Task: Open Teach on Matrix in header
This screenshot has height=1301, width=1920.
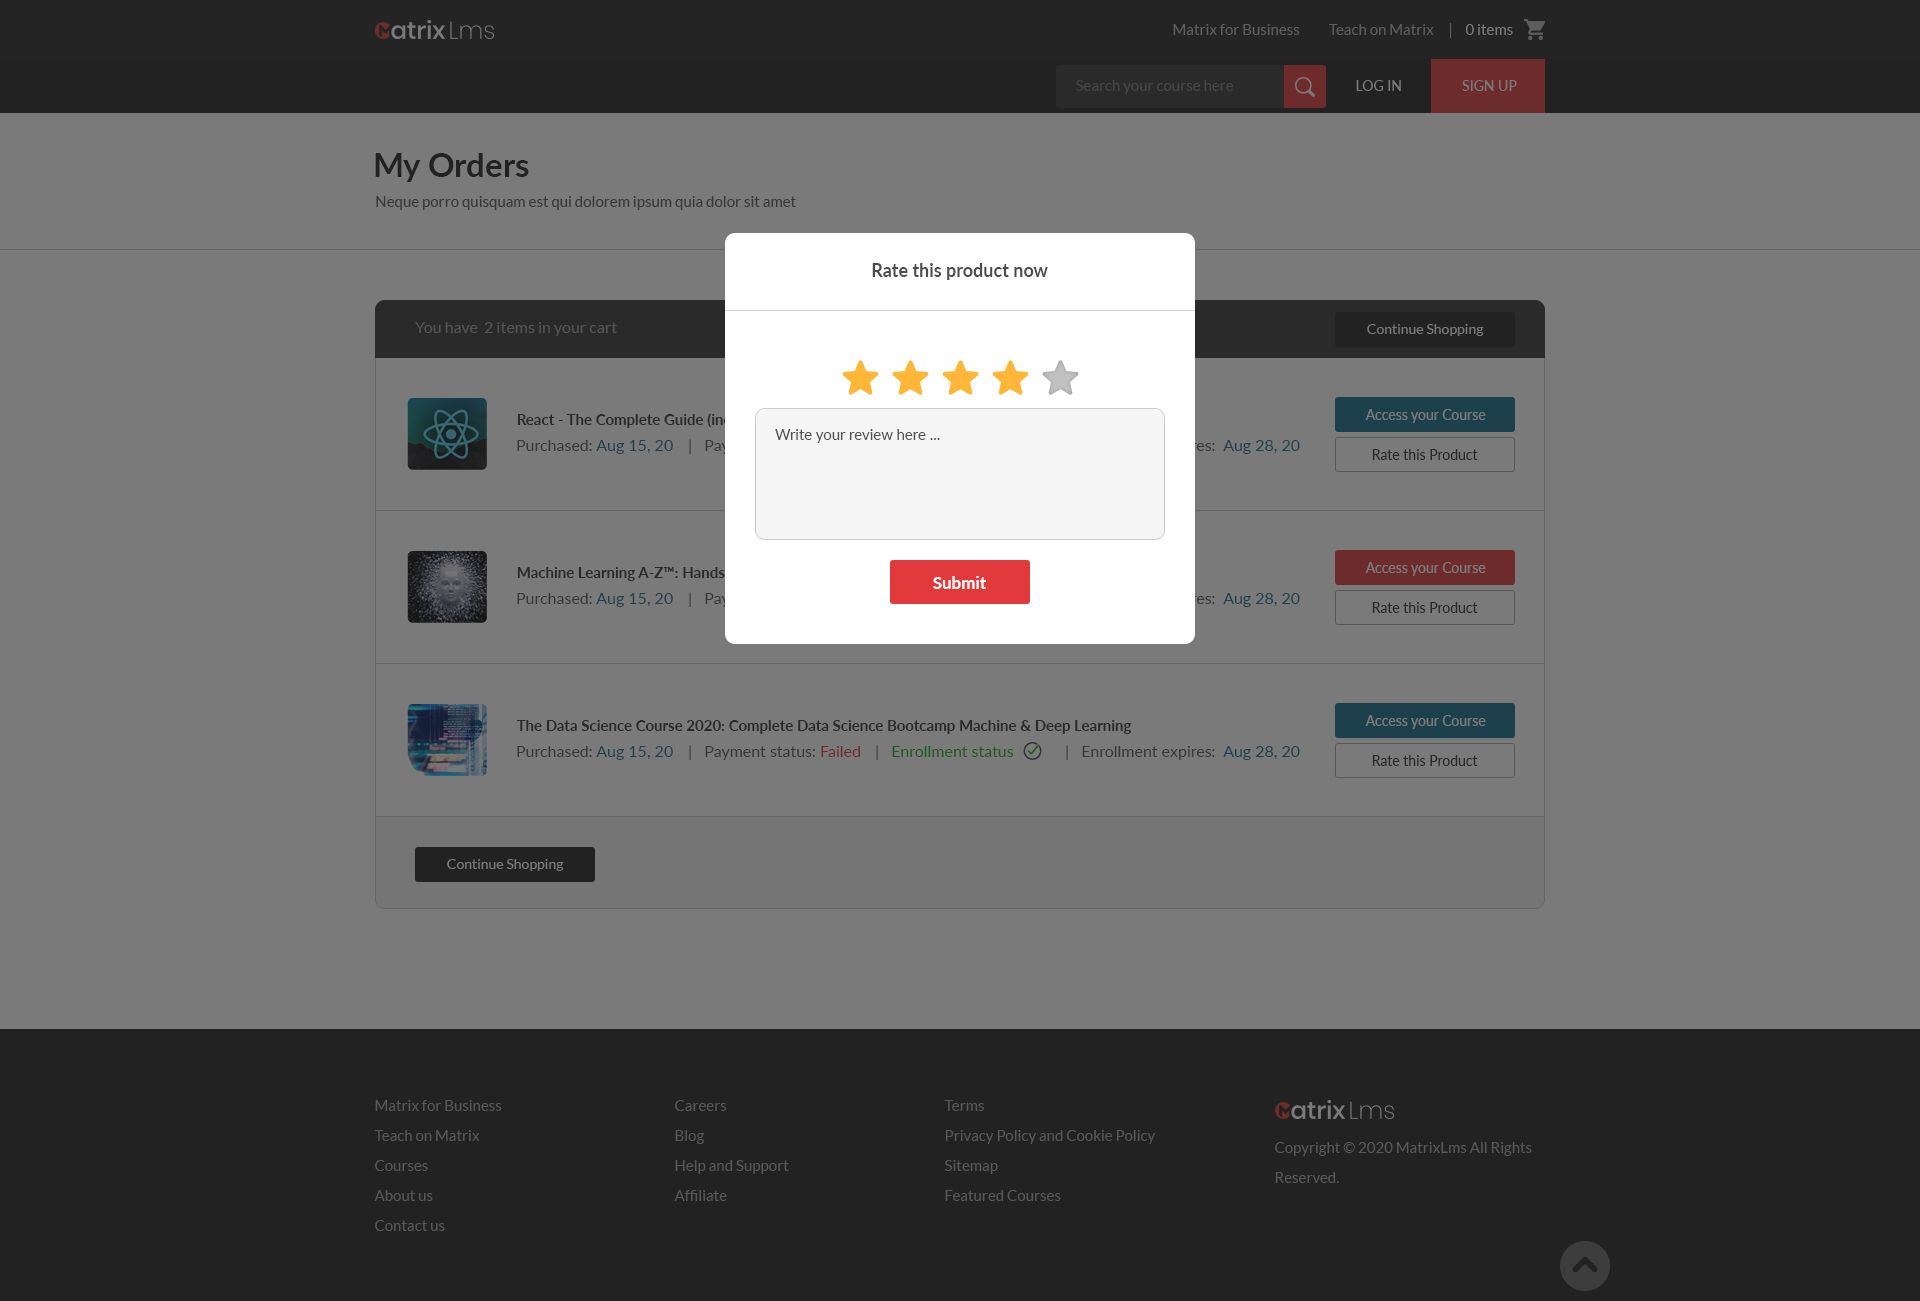Action: click(x=1381, y=30)
